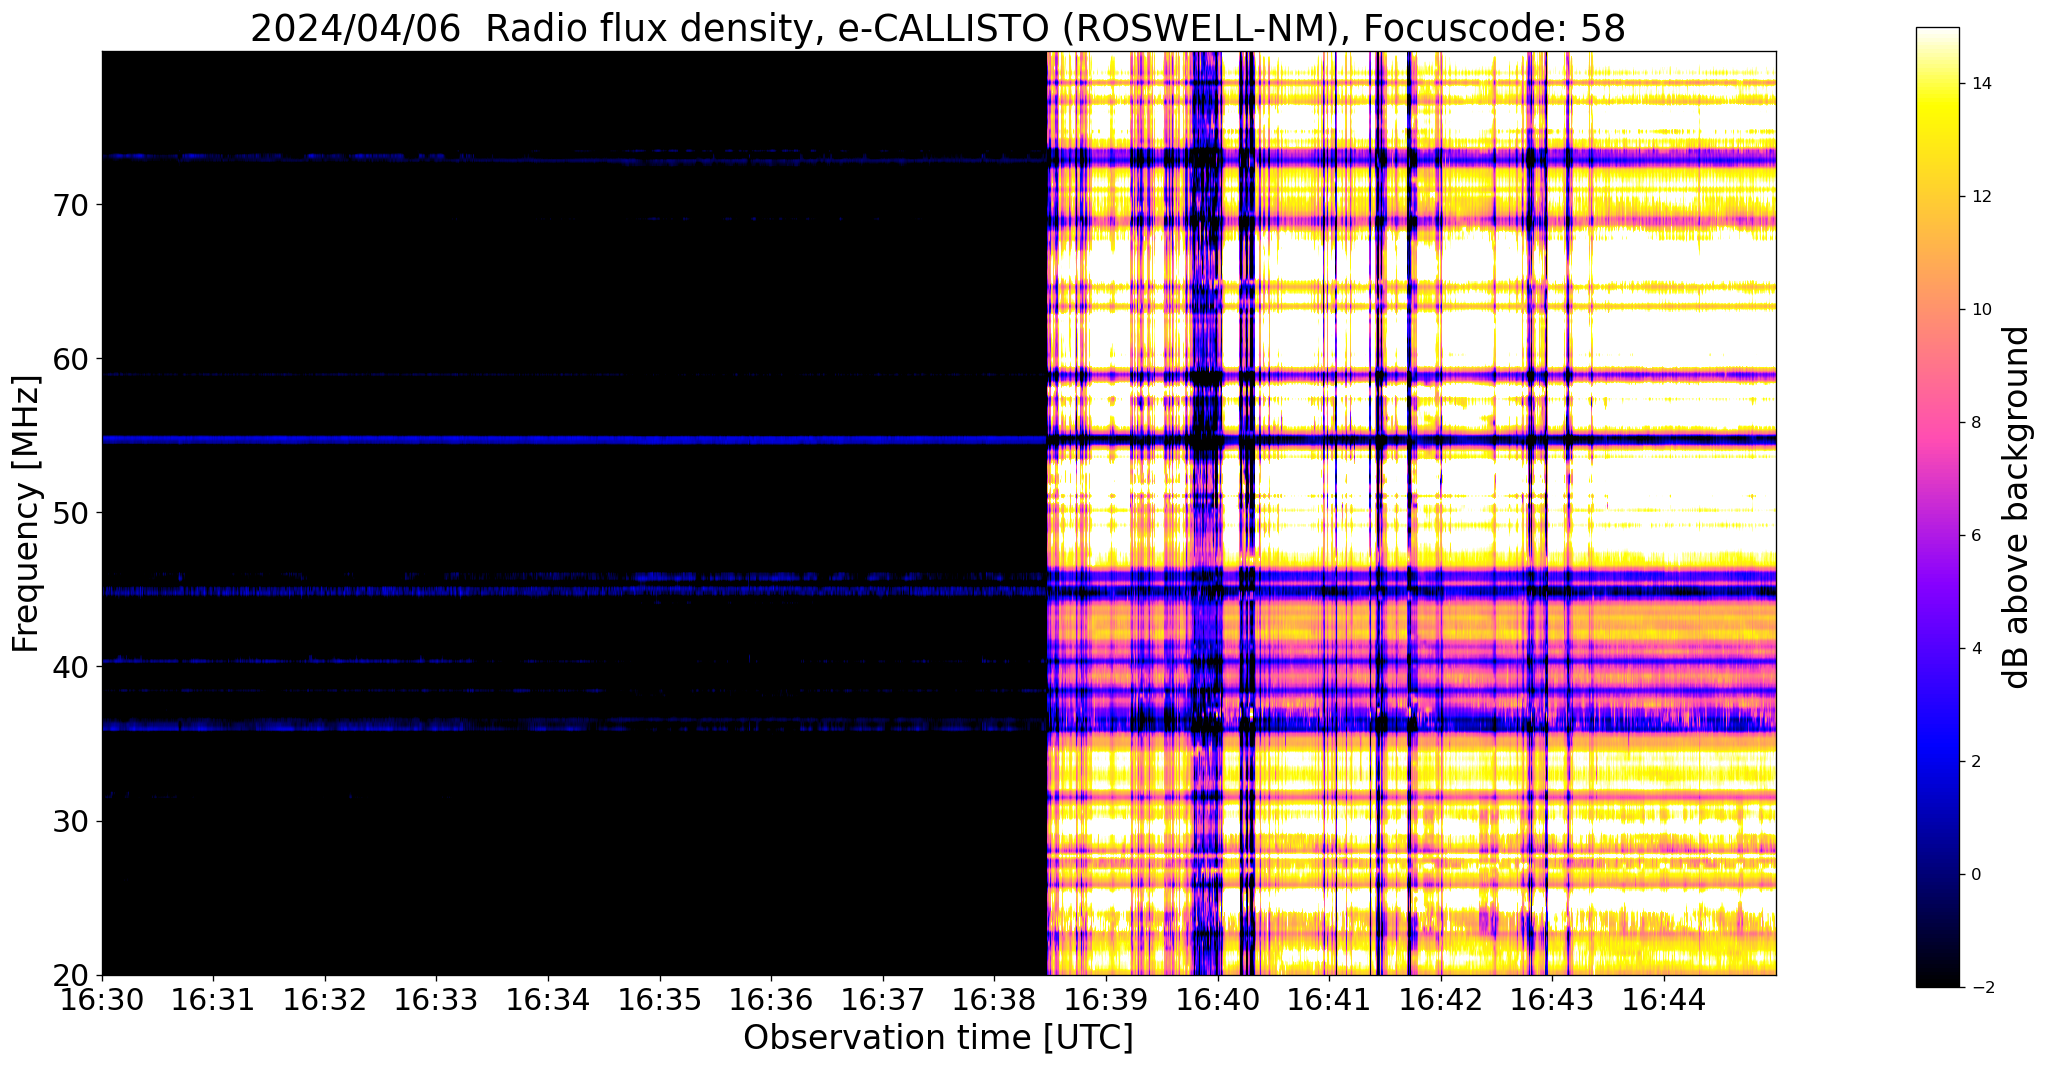Click the colorbar tick label 12
Image resolution: width=2047 pixels, height=1067 pixels.
(x=1980, y=197)
